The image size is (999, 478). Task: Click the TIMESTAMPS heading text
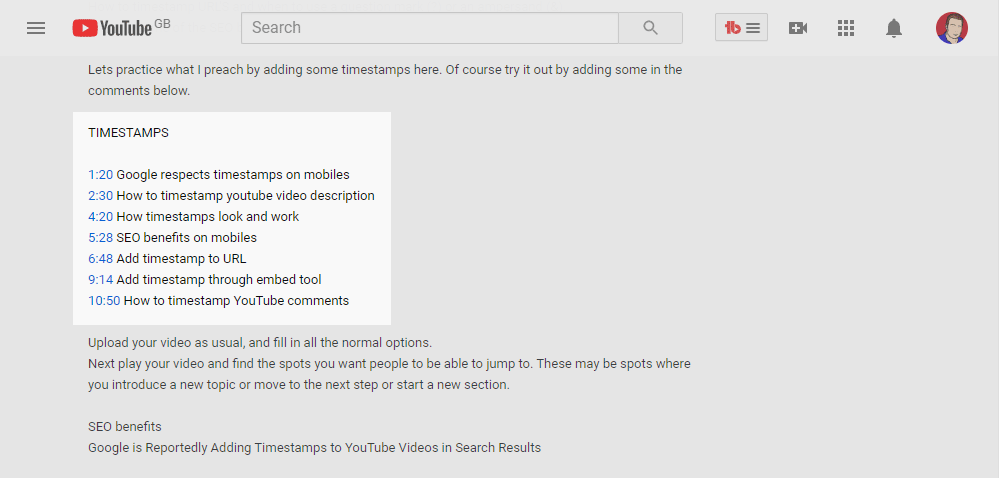point(129,133)
